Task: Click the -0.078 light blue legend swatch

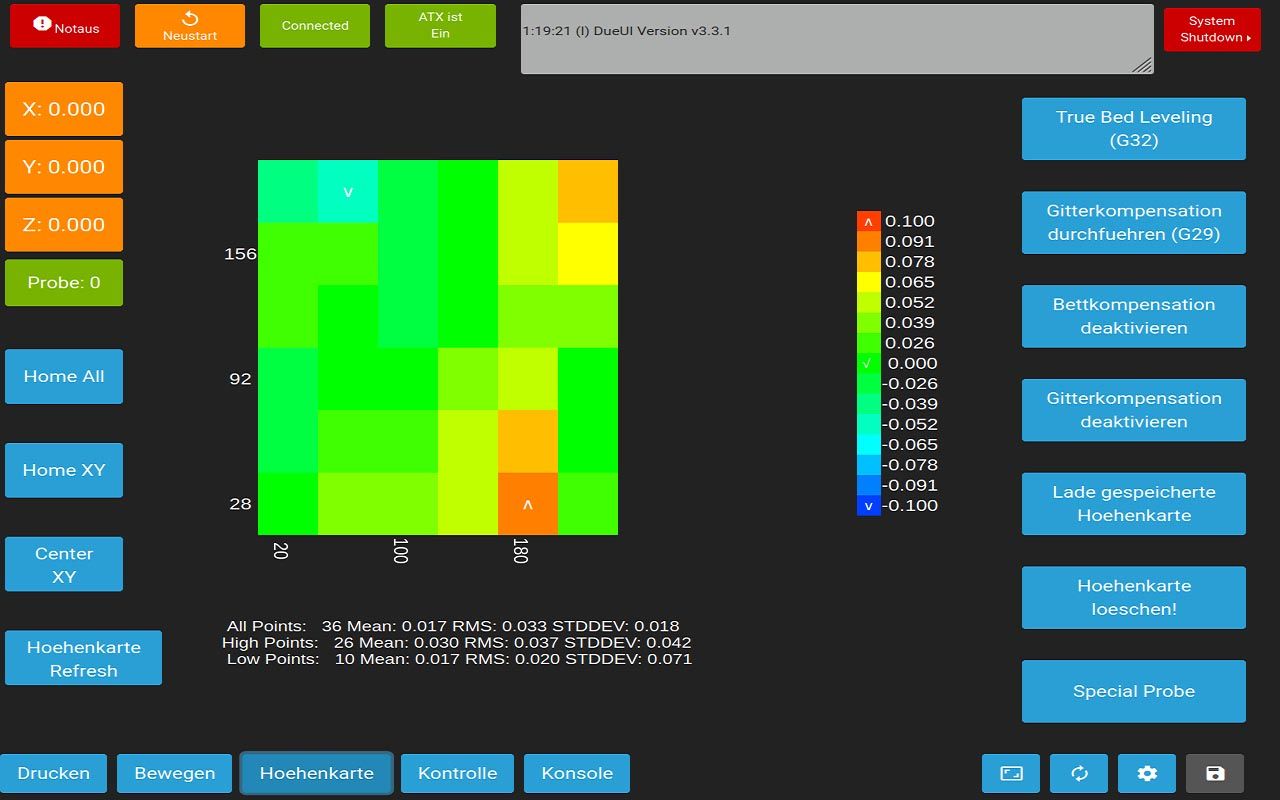Action: 868,464
